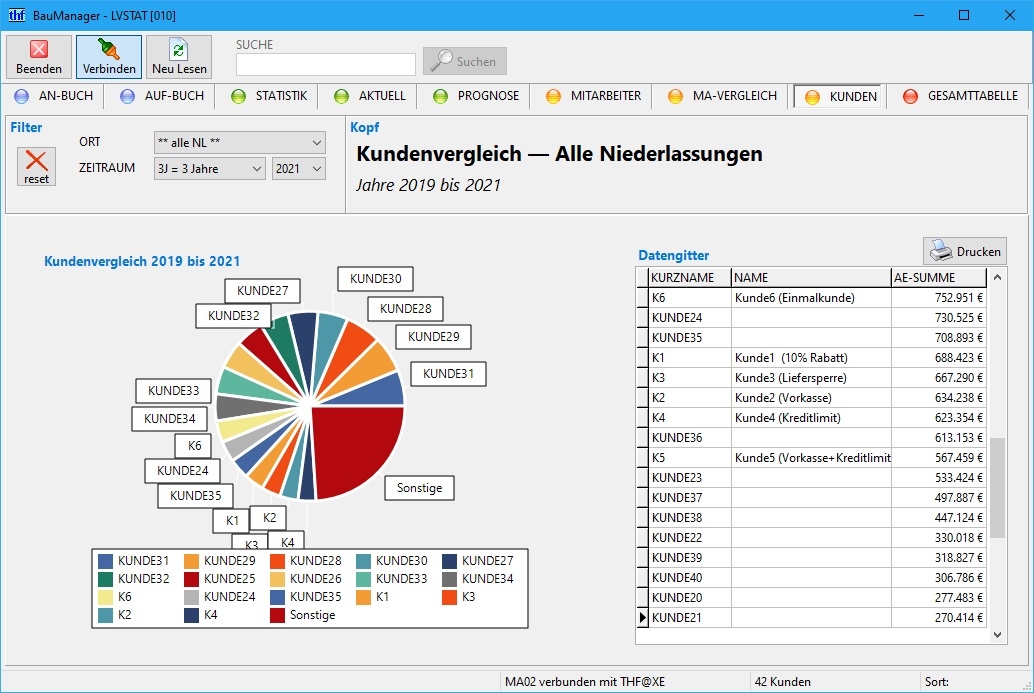Click the KUNDE34 pie chart label

(x=169, y=419)
